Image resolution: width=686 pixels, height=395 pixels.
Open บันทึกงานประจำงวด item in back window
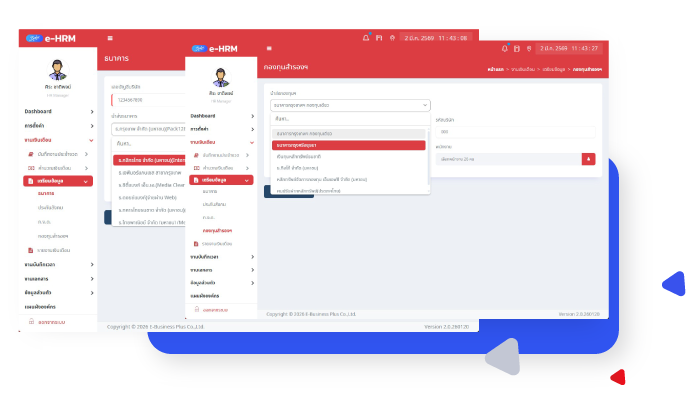58,154
